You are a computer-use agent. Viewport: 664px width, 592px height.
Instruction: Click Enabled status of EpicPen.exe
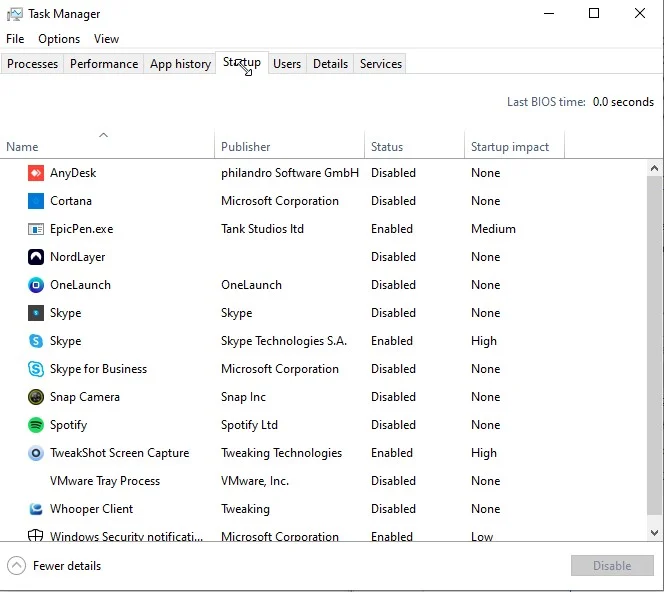pos(392,229)
